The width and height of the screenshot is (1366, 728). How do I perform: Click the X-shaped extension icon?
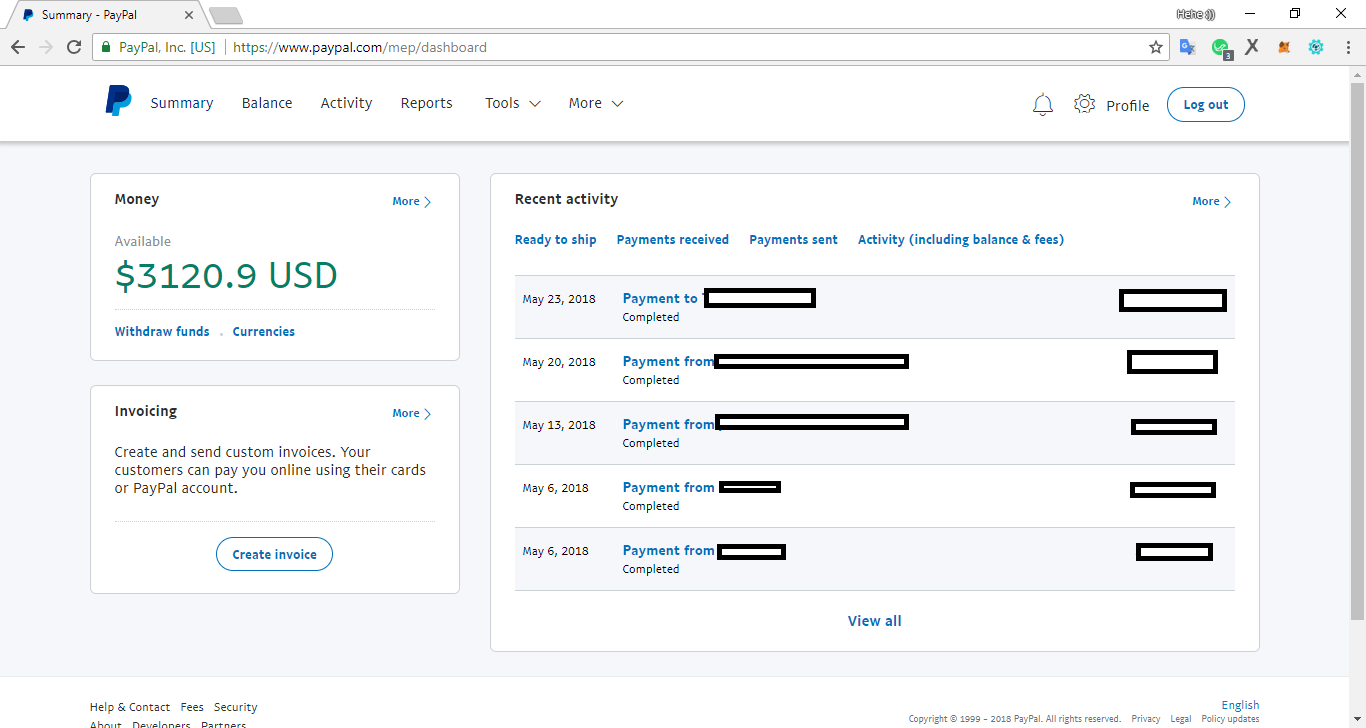point(1252,47)
